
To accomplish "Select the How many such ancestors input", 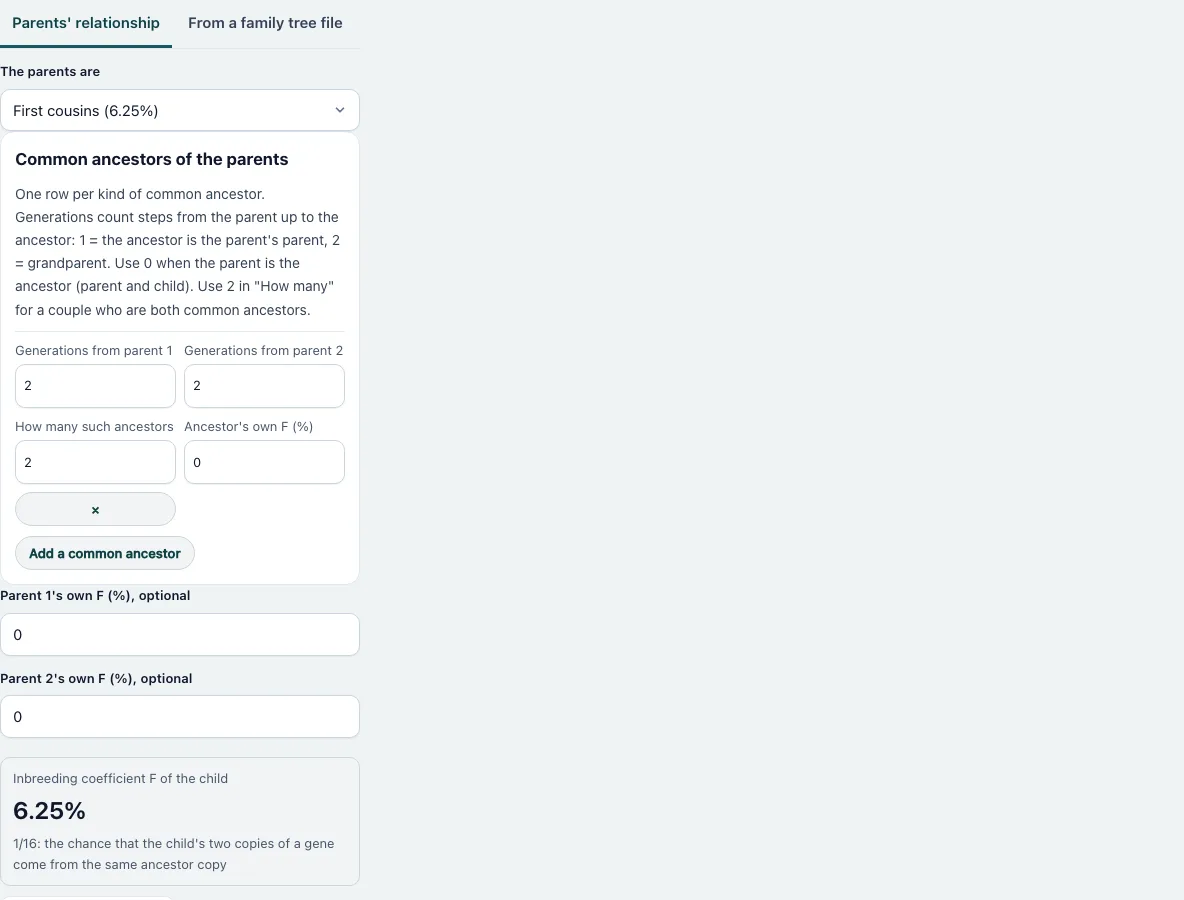I will pos(95,462).
